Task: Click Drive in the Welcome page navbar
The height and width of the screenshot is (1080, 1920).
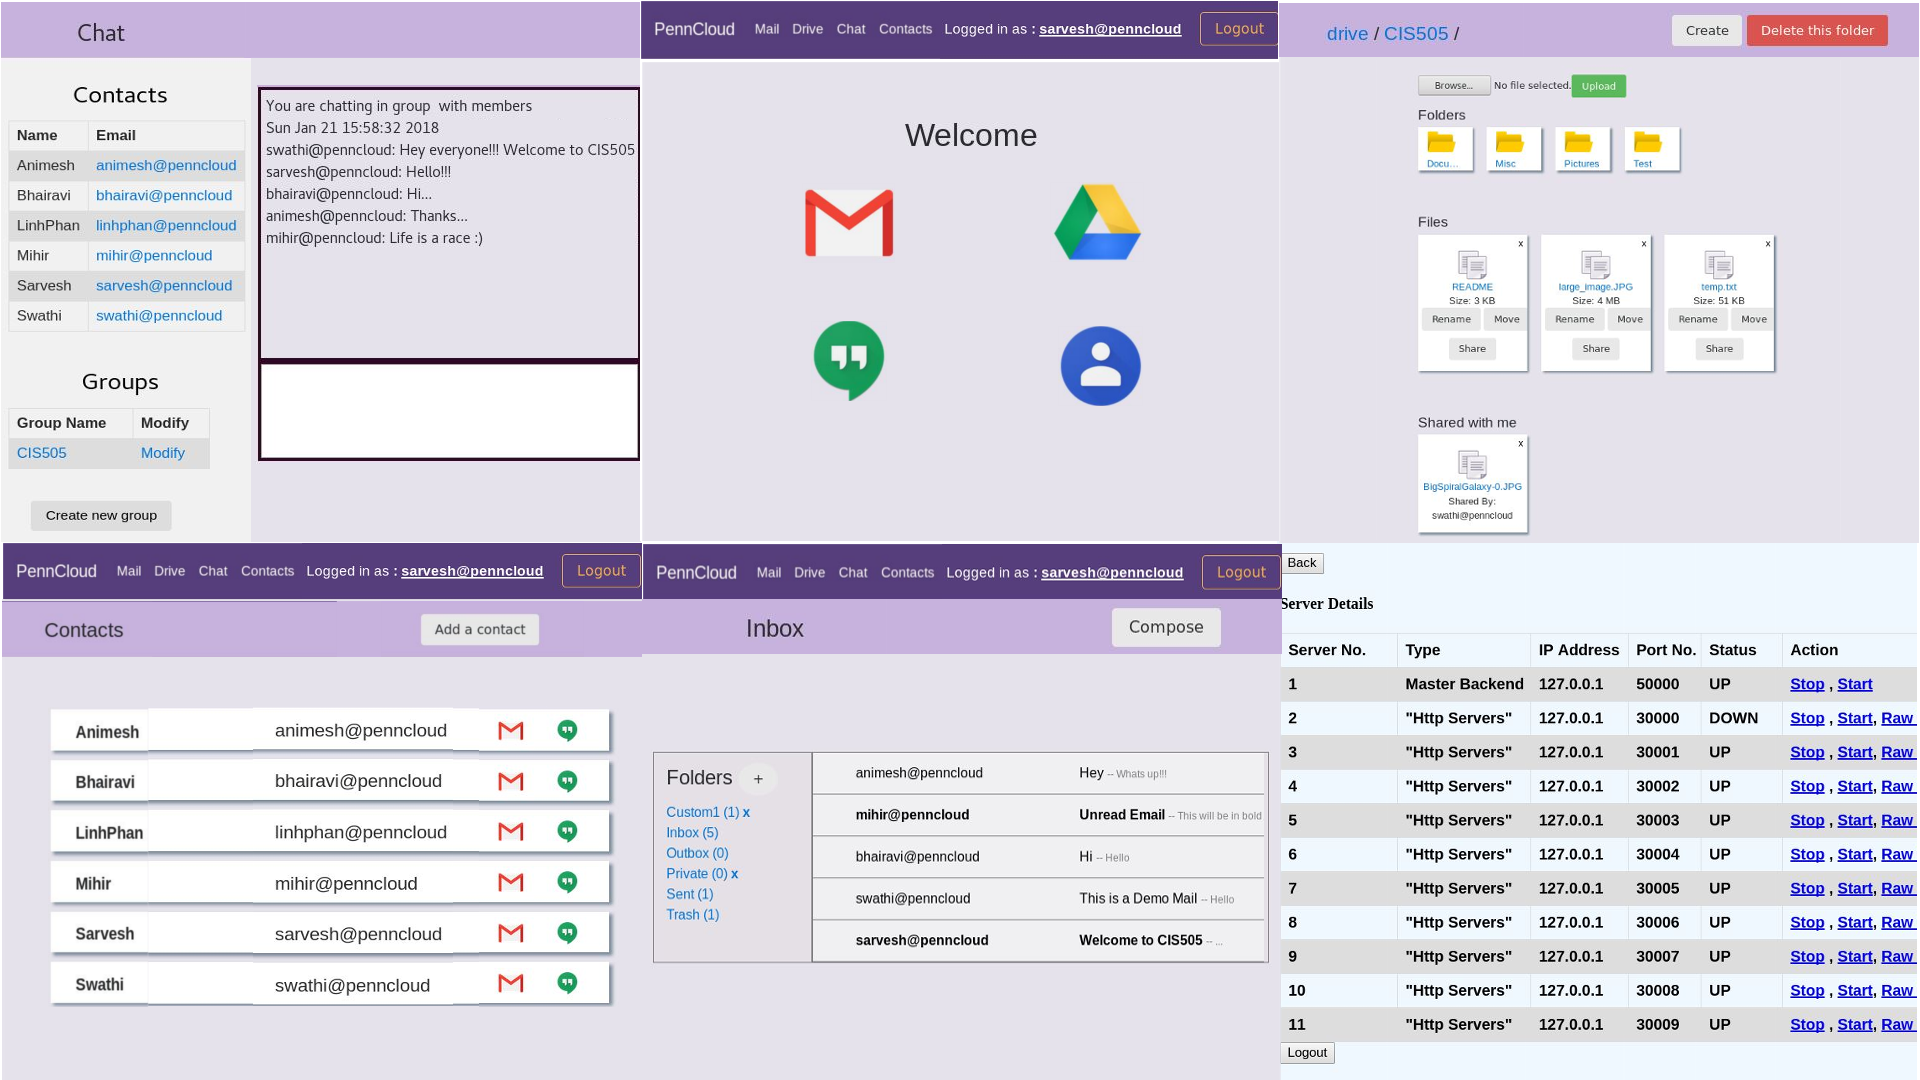Action: tap(807, 29)
